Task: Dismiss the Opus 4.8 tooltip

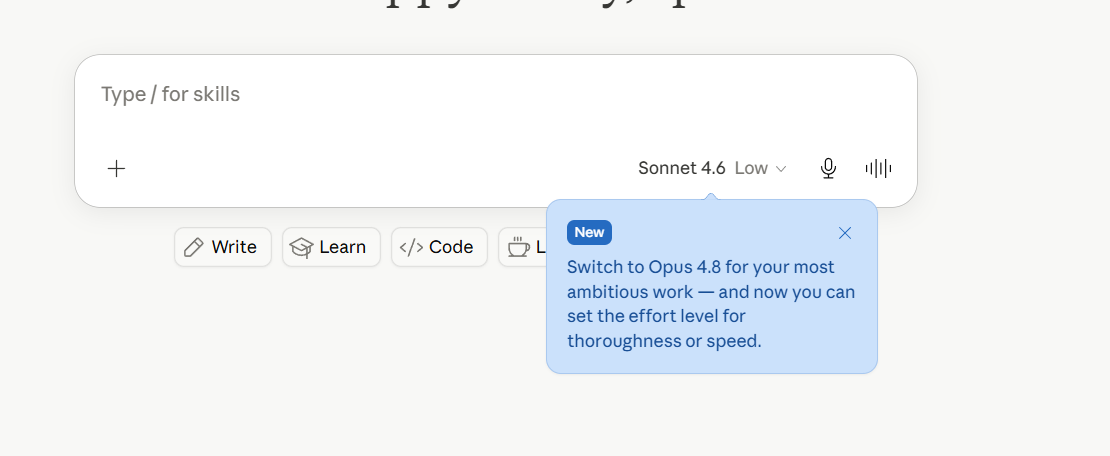Action: point(845,233)
